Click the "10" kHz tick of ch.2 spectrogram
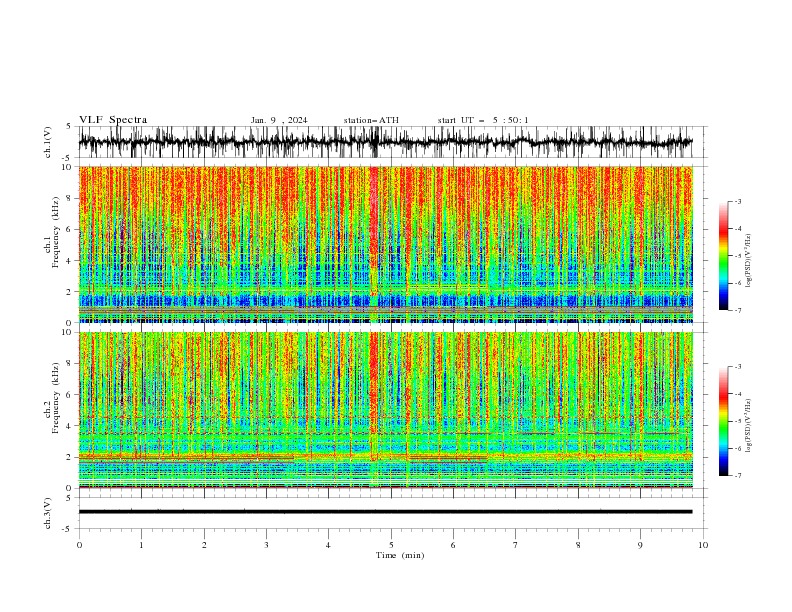The image size is (792, 612). coord(67,333)
